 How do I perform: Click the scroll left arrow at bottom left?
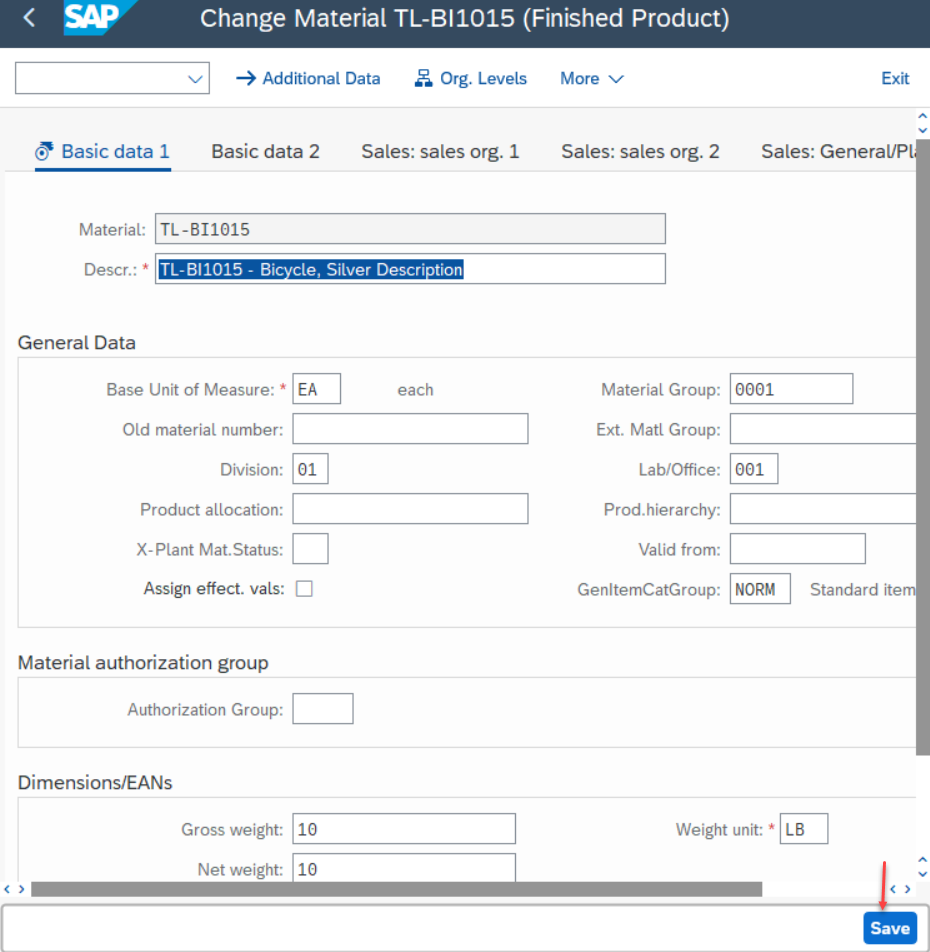tap(7, 889)
